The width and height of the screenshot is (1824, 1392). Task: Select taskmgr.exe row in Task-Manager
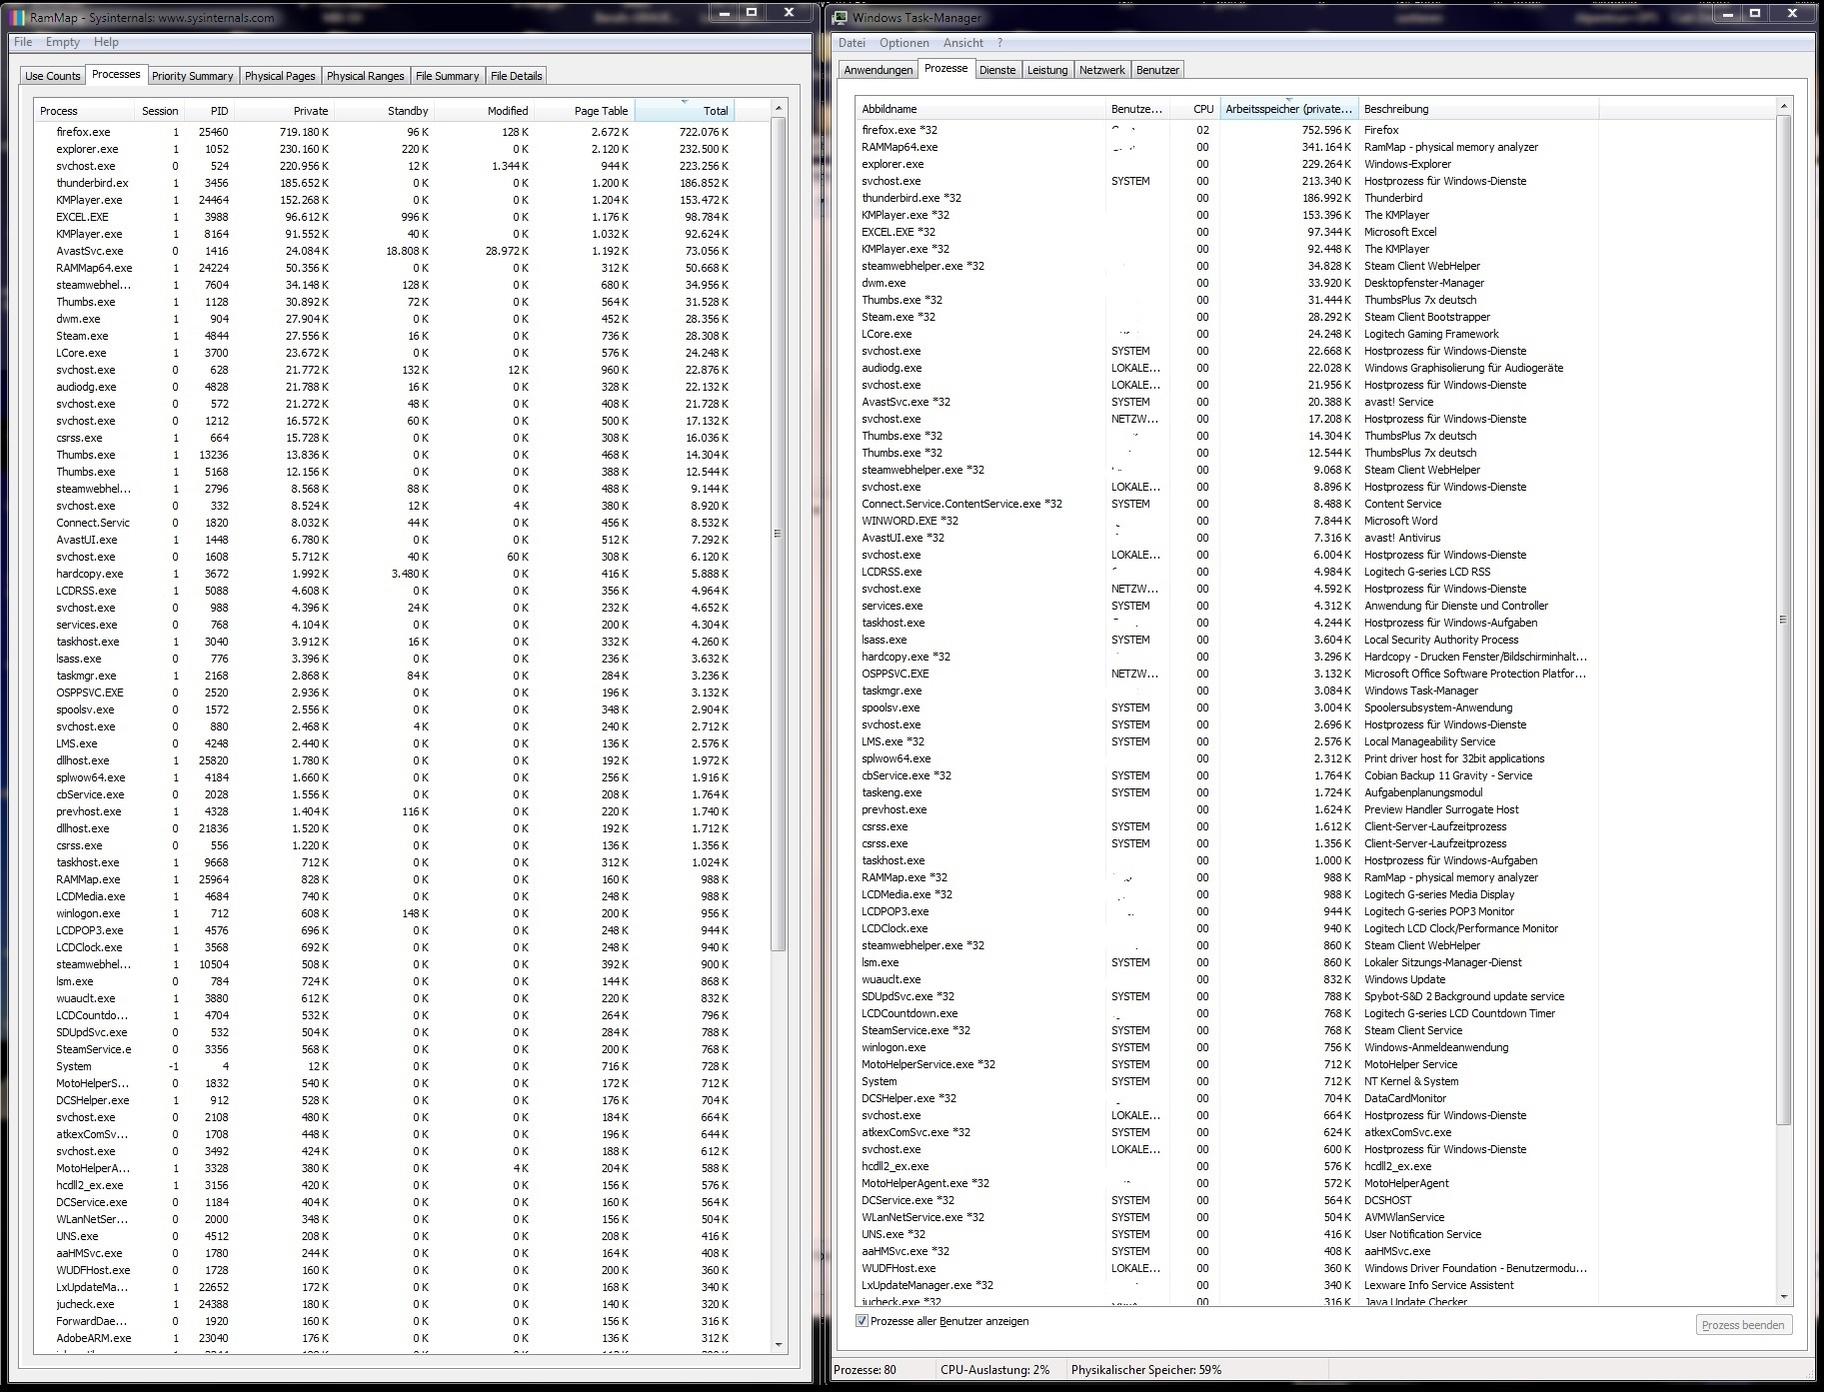(1227, 691)
